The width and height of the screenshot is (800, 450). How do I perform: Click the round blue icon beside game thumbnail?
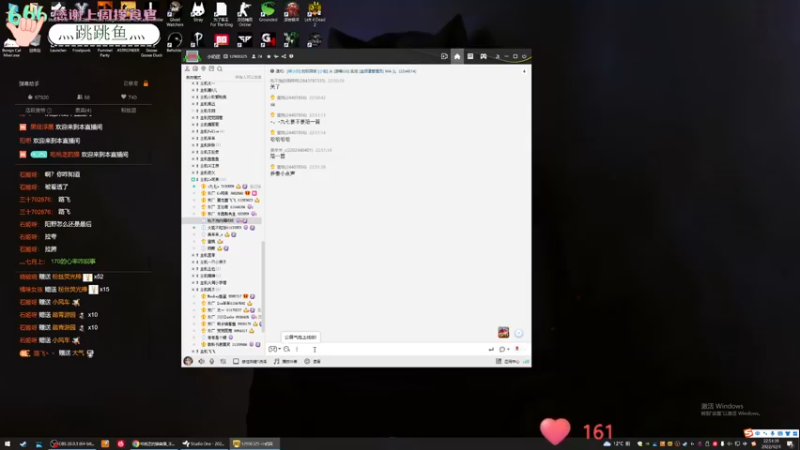click(x=518, y=333)
